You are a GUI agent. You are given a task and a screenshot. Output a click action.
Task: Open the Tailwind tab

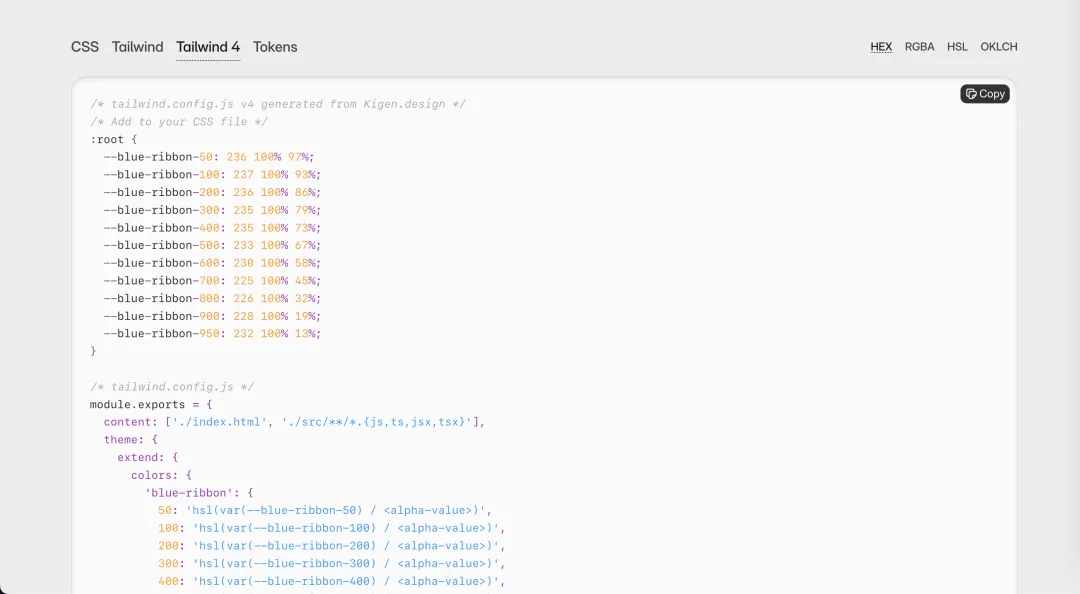tap(137, 47)
